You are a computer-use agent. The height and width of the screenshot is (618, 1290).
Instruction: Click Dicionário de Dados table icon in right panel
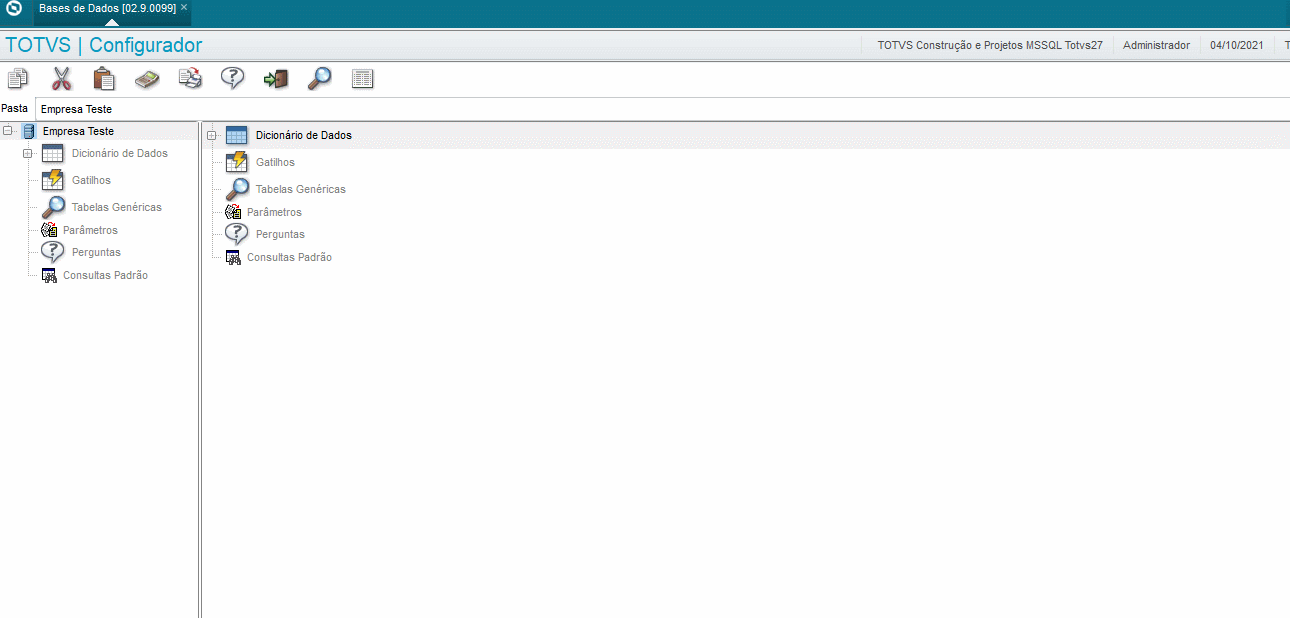pyautogui.click(x=237, y=136)
